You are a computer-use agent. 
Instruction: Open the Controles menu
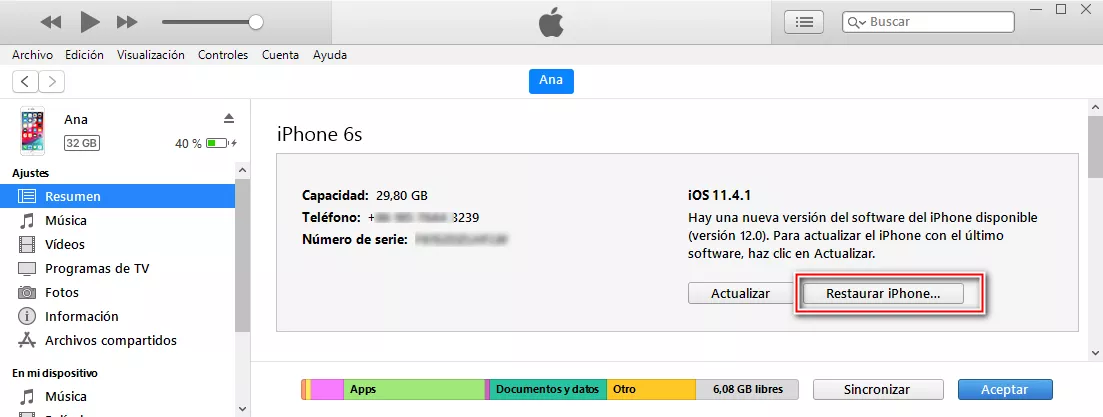pos(223,55)
